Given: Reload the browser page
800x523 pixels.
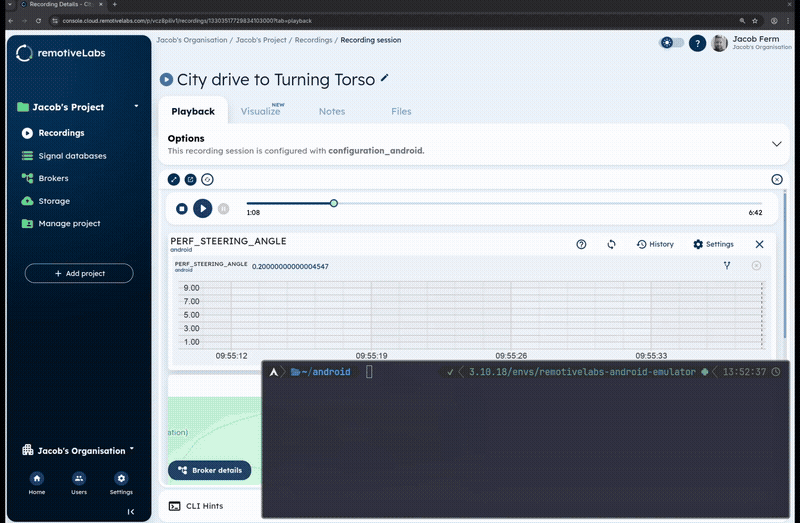Looking at the screenshot, I should [x=38, y=21].
